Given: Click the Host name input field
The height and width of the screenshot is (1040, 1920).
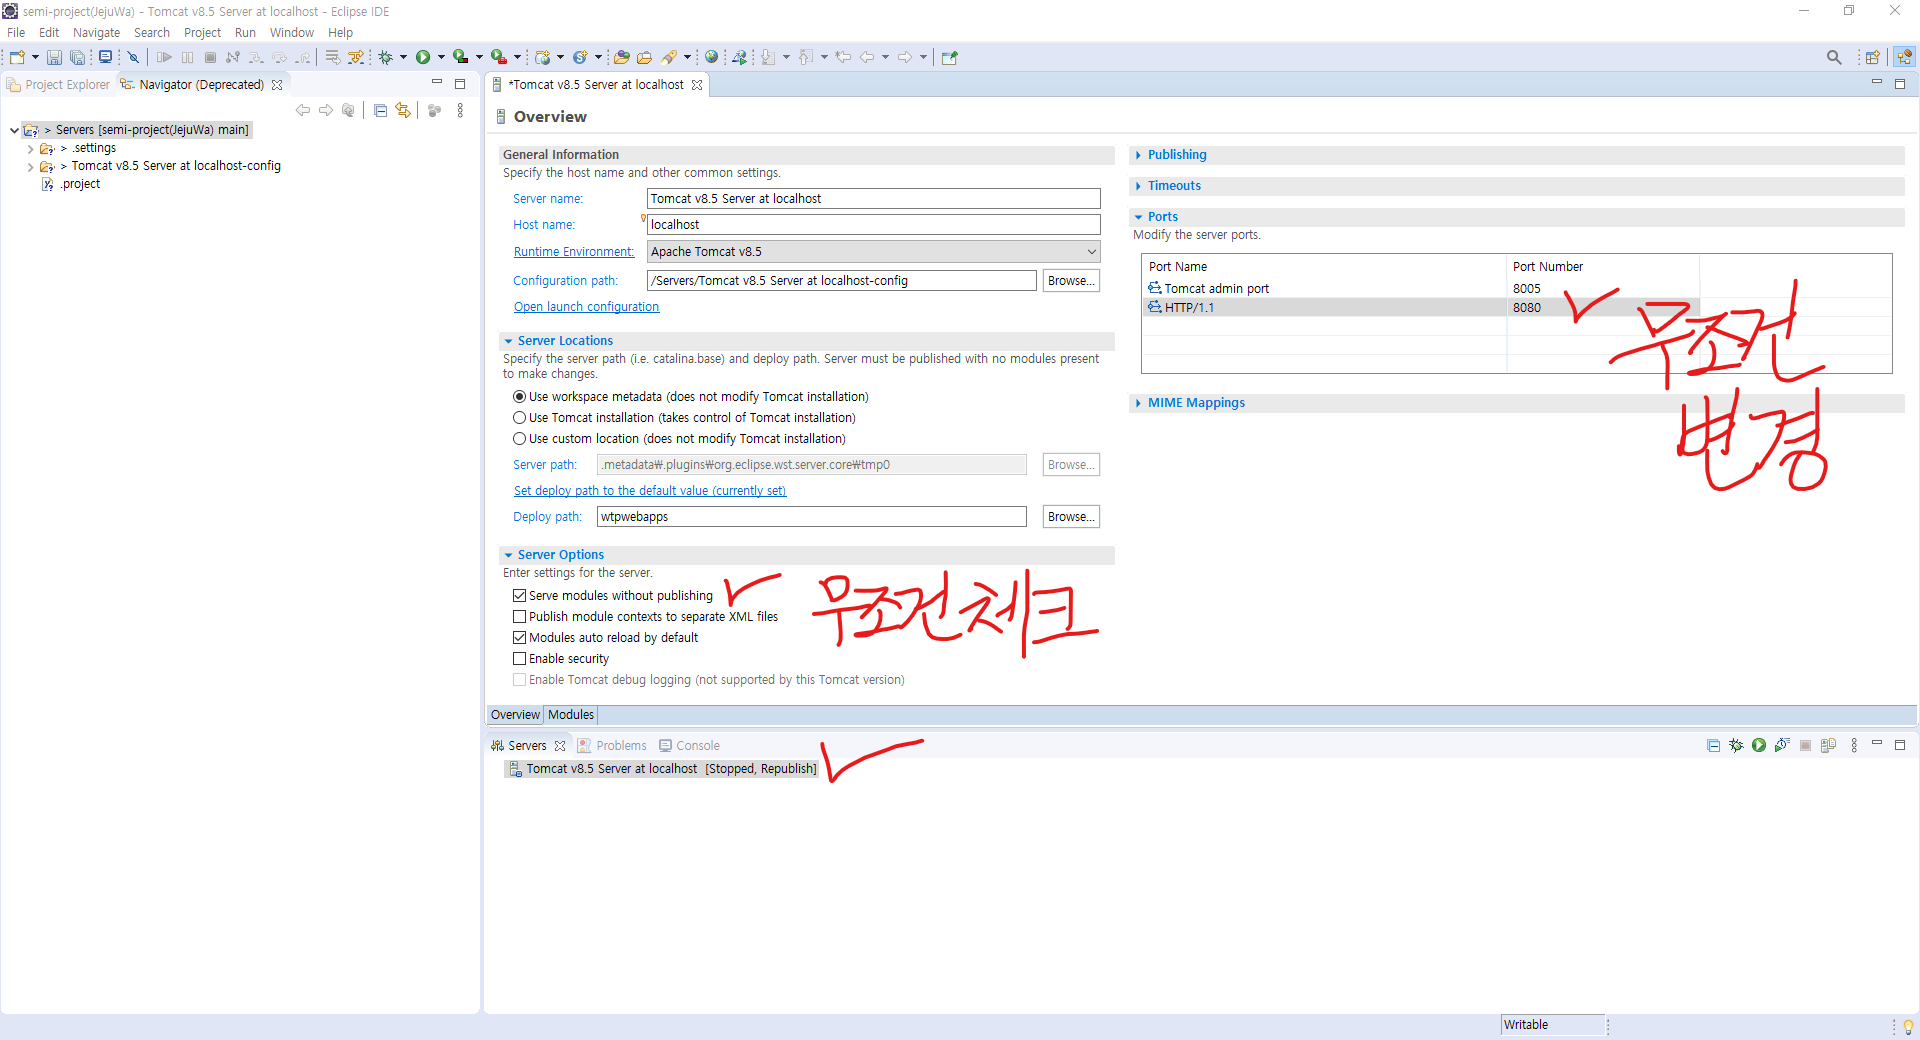Looking at the screenshot, I should click(x=873, y=225).
